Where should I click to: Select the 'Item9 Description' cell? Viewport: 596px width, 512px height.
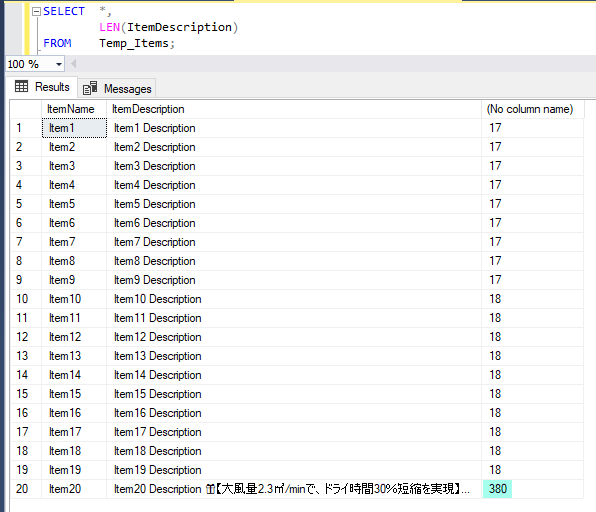(x=294, y=280)
